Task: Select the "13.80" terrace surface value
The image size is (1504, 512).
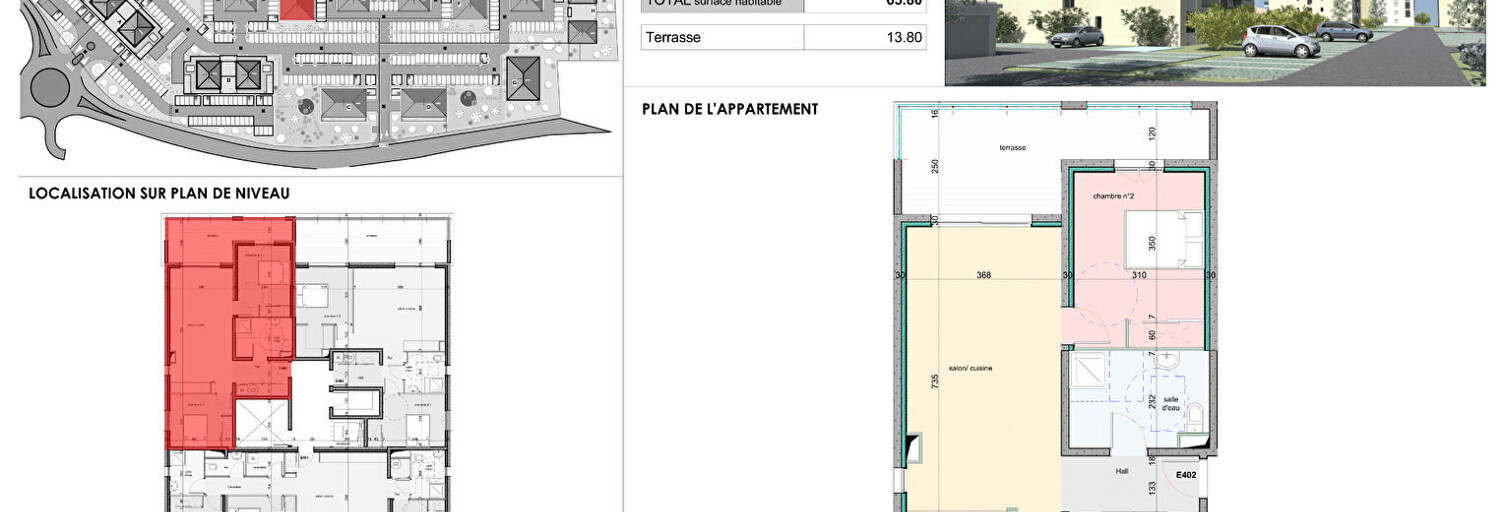Action: [x=905, y=38]
